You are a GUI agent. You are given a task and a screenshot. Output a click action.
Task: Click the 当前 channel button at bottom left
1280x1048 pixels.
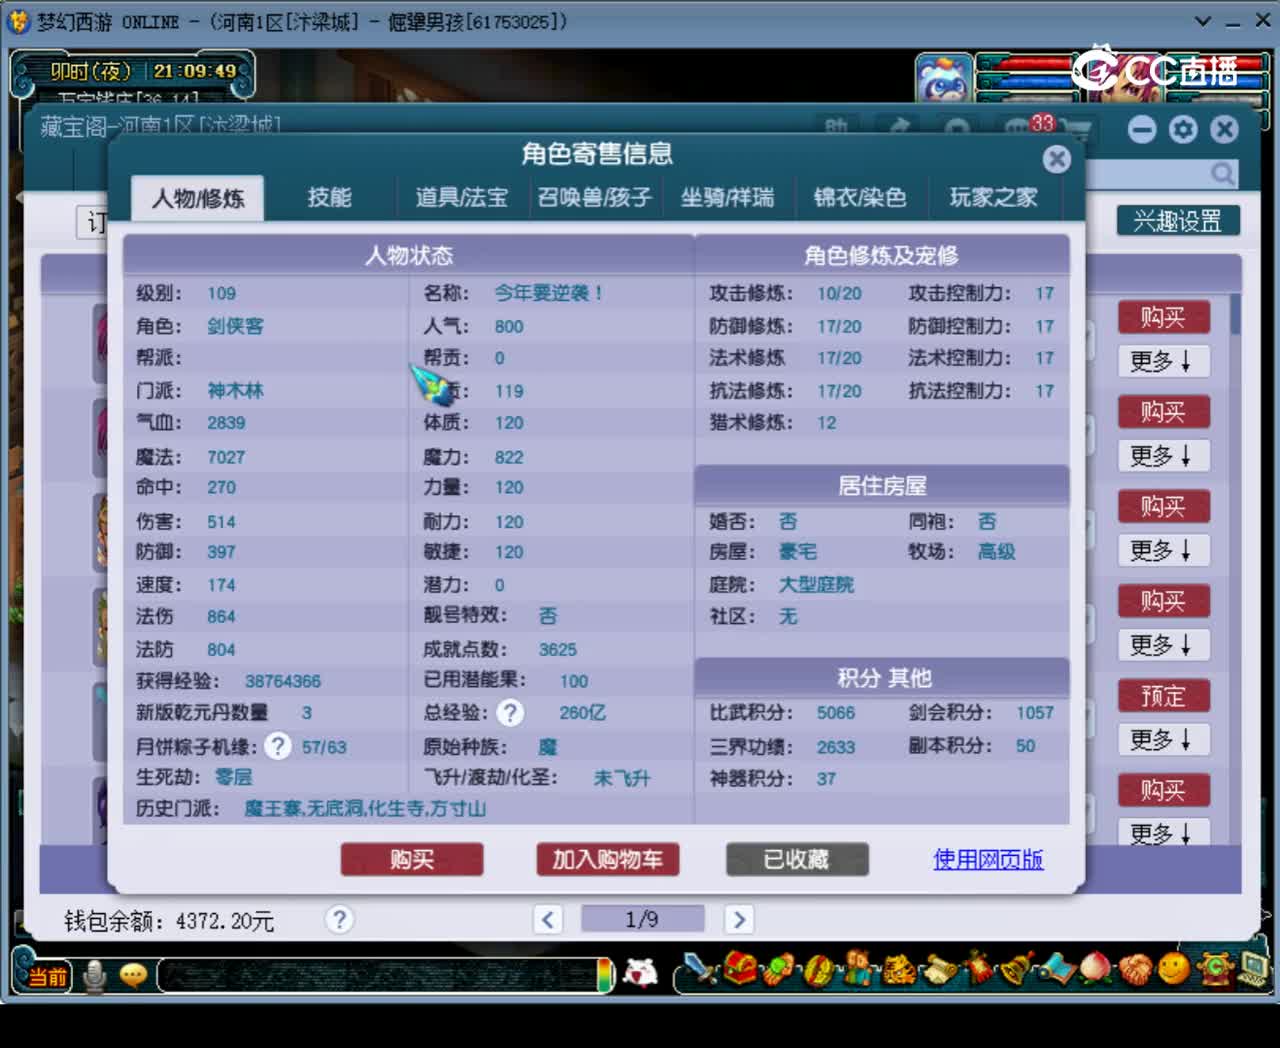tap(46, 975)
